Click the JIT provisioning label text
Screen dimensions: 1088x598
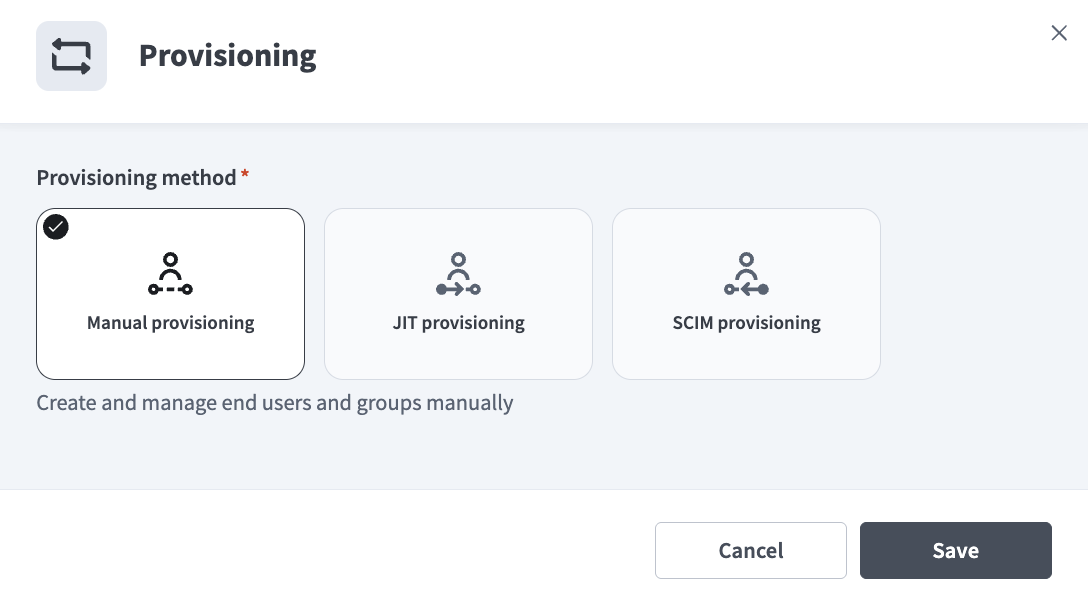[458, 323]
